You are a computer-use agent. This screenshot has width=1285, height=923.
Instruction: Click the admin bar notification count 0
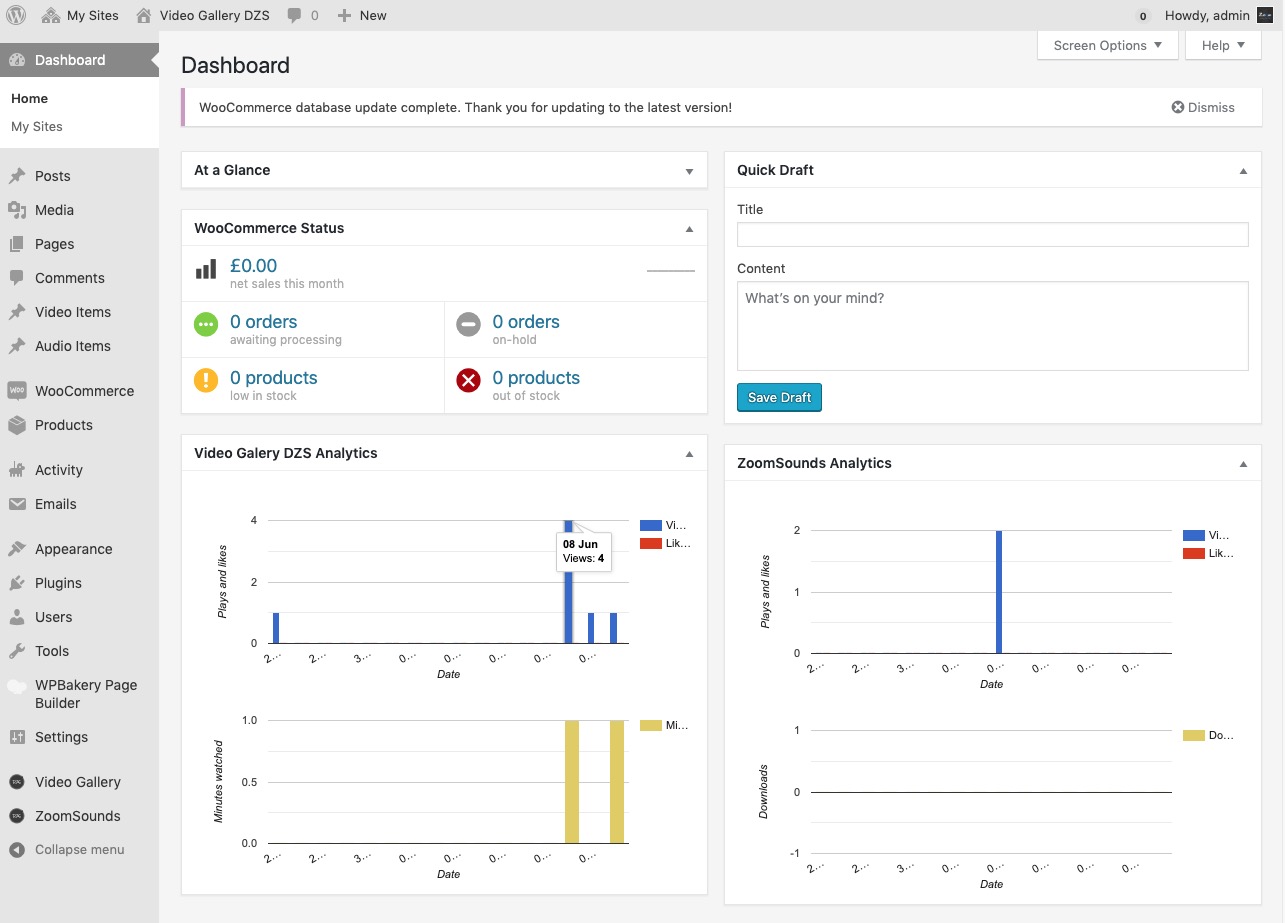(1143, 16)
